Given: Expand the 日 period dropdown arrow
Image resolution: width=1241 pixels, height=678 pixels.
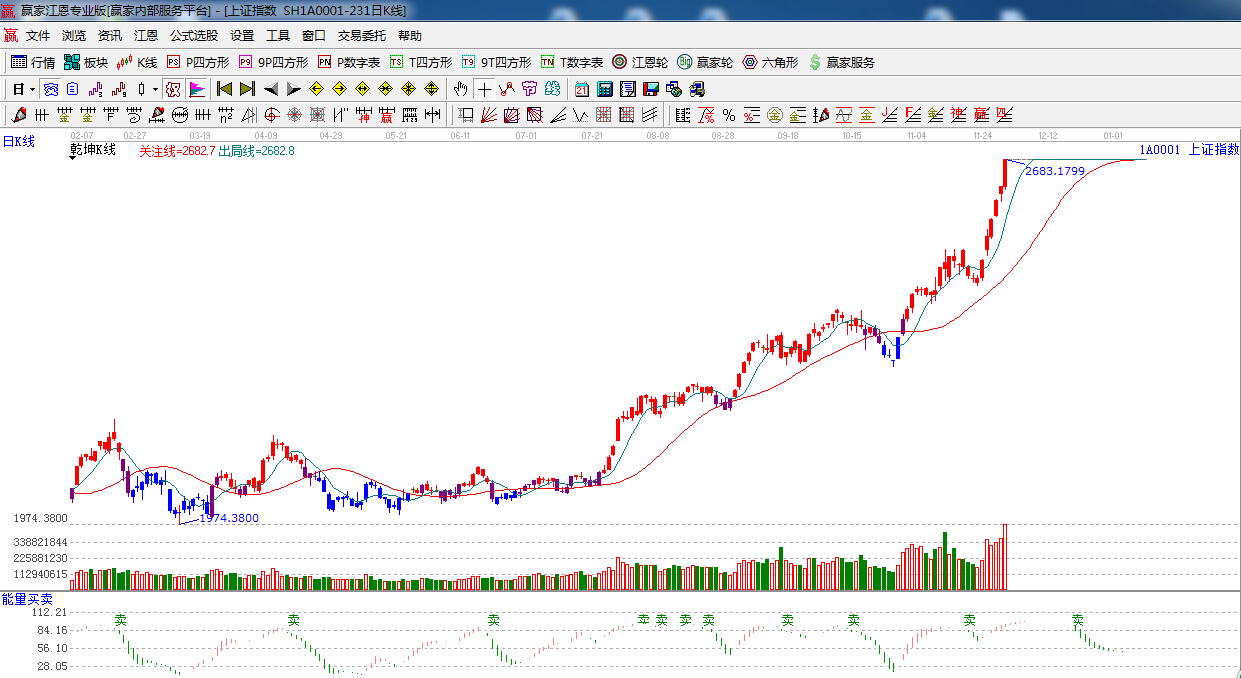Looking at the screenshot, I should pos(32,89).
